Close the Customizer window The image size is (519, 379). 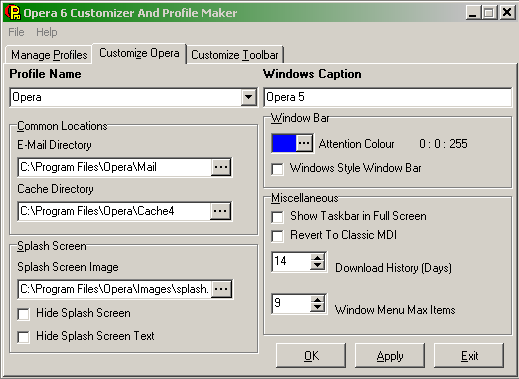pos(507,13)
